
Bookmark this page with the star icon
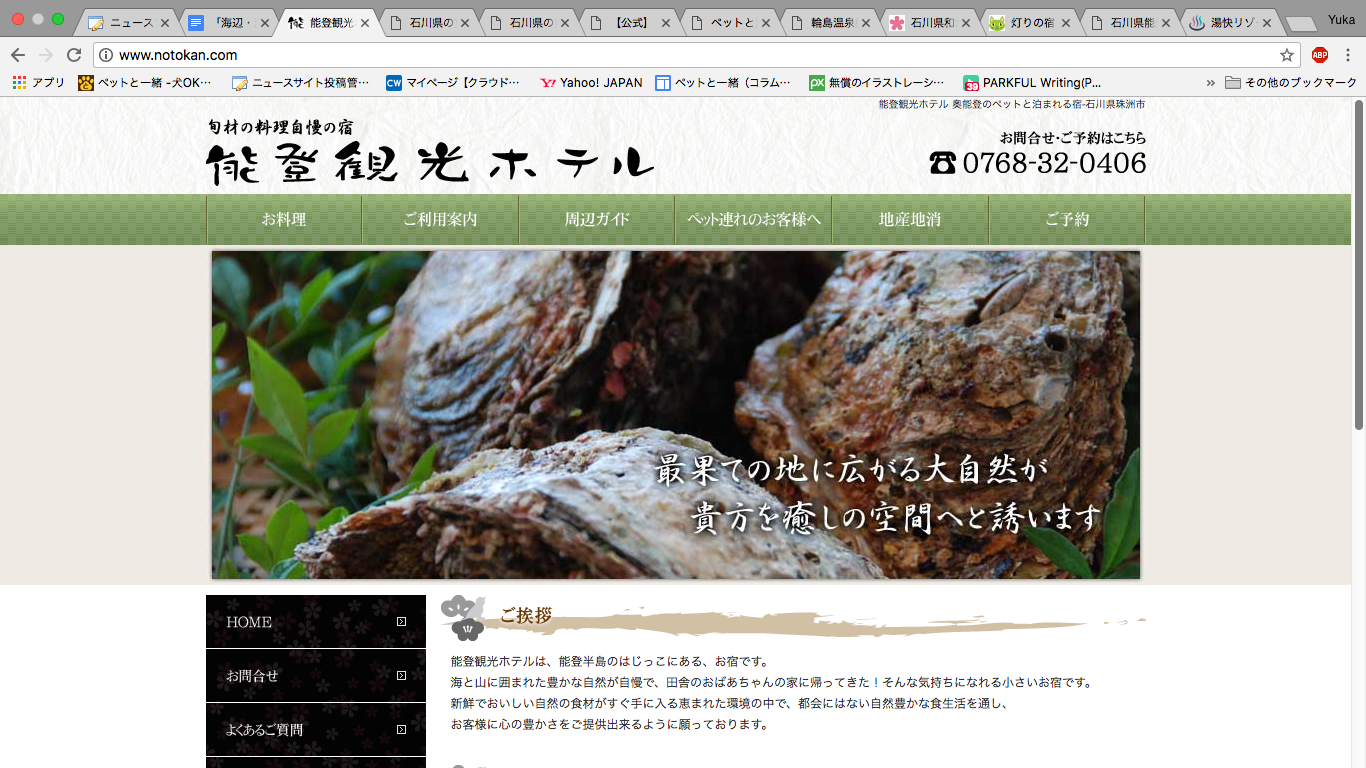(1287, 55)
